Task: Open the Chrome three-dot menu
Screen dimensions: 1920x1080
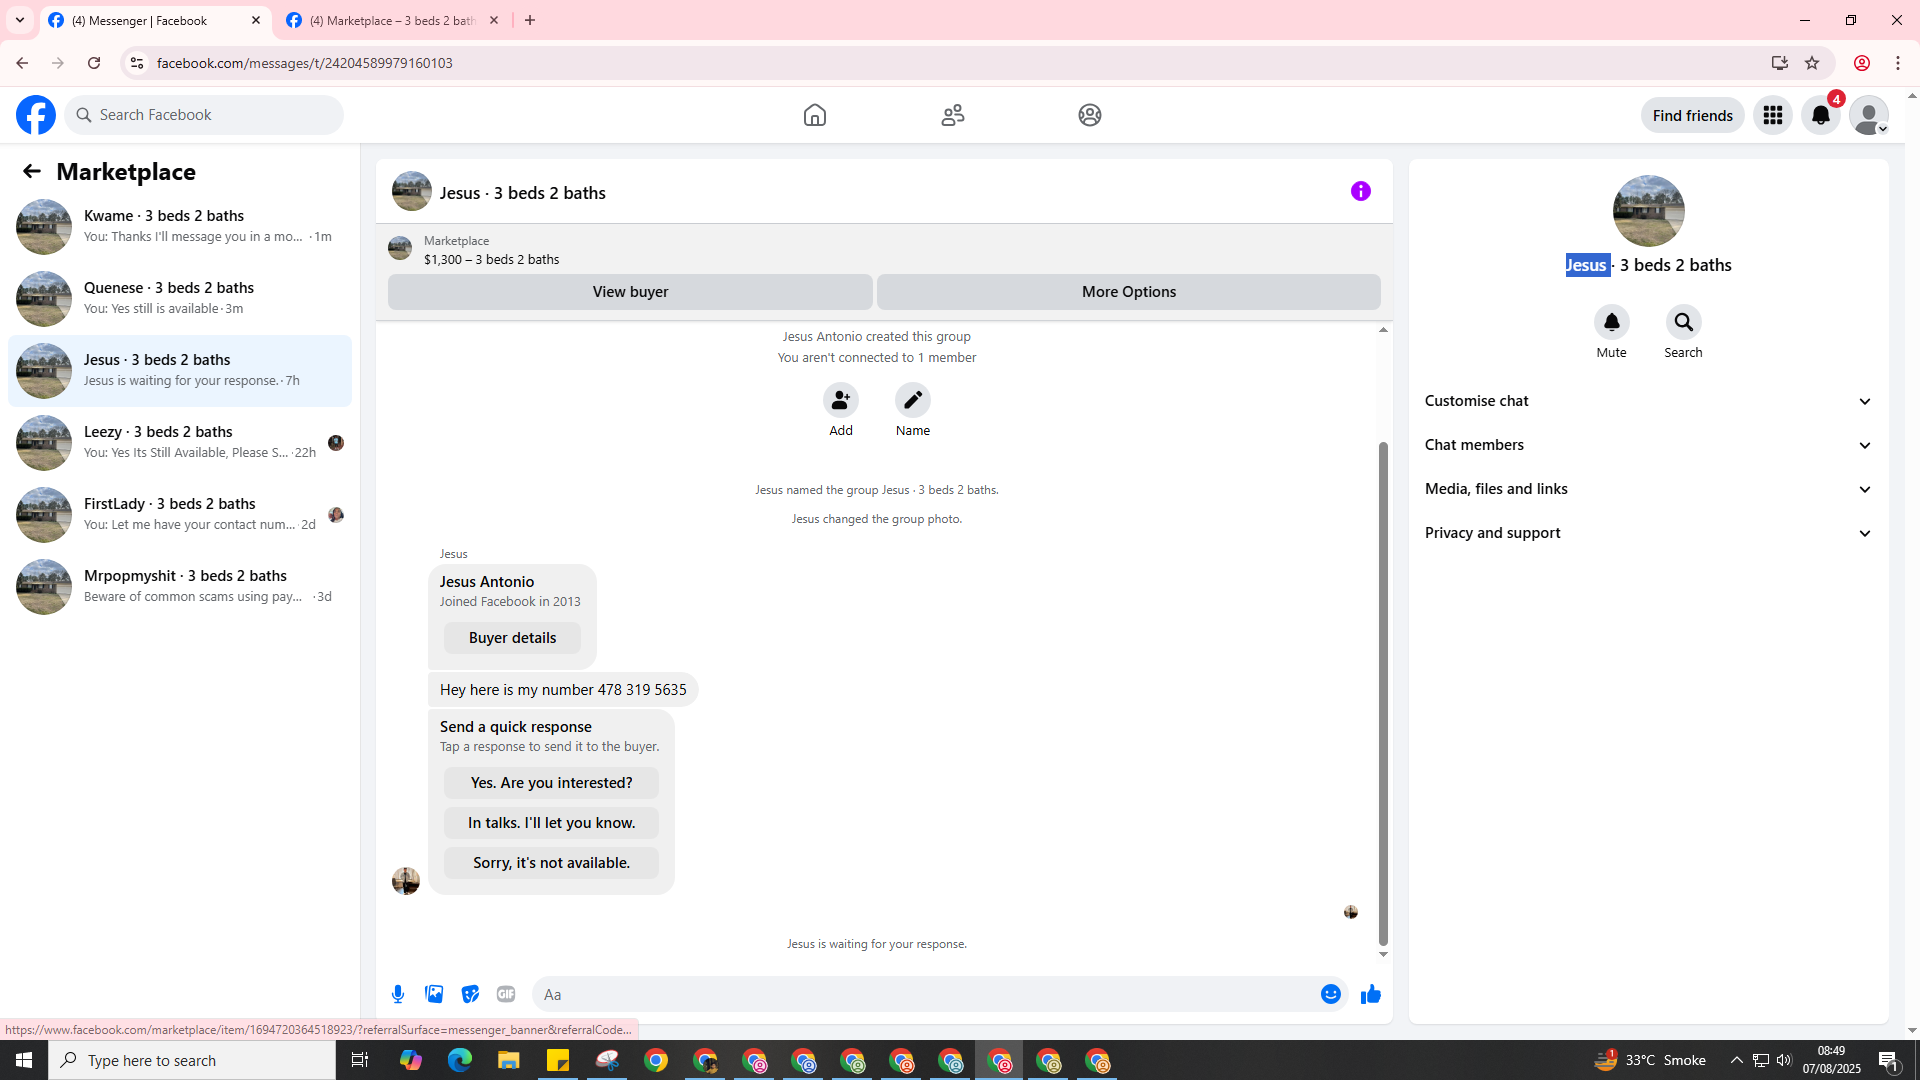Action: coord(1898,63)
